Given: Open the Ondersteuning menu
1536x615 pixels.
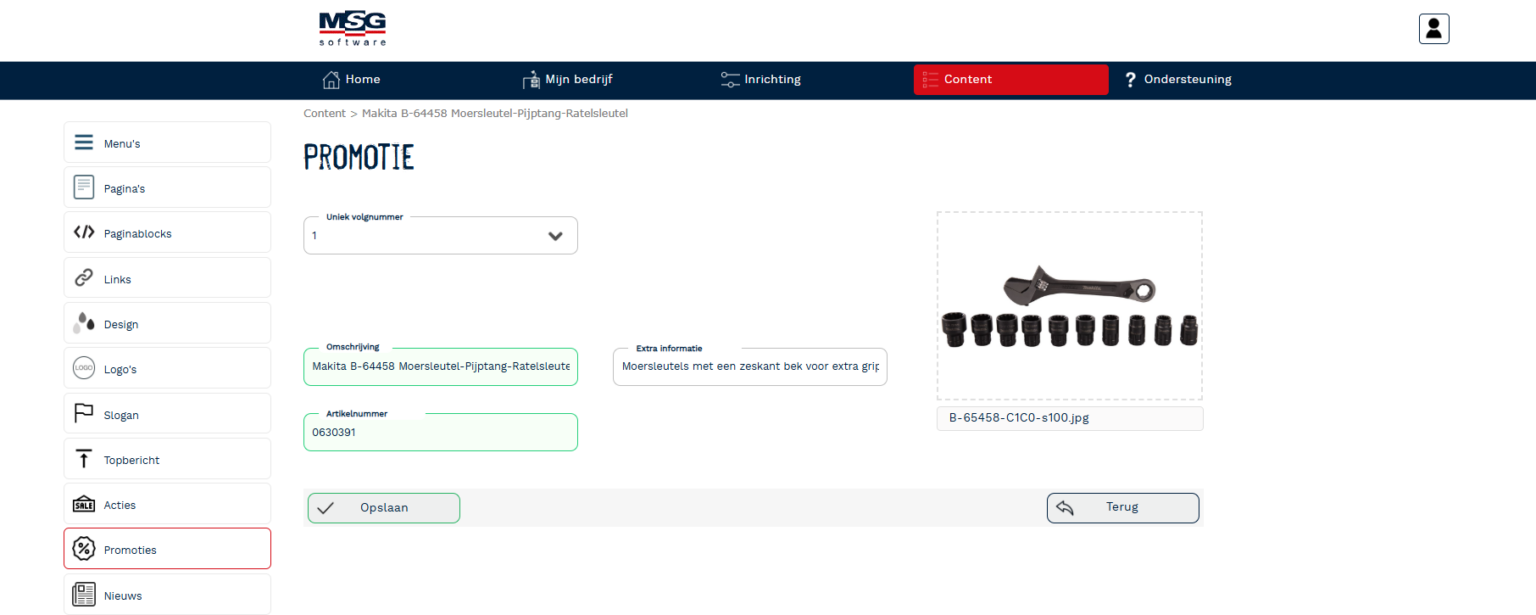Looking at the screenshot, I should (1178, 80).
